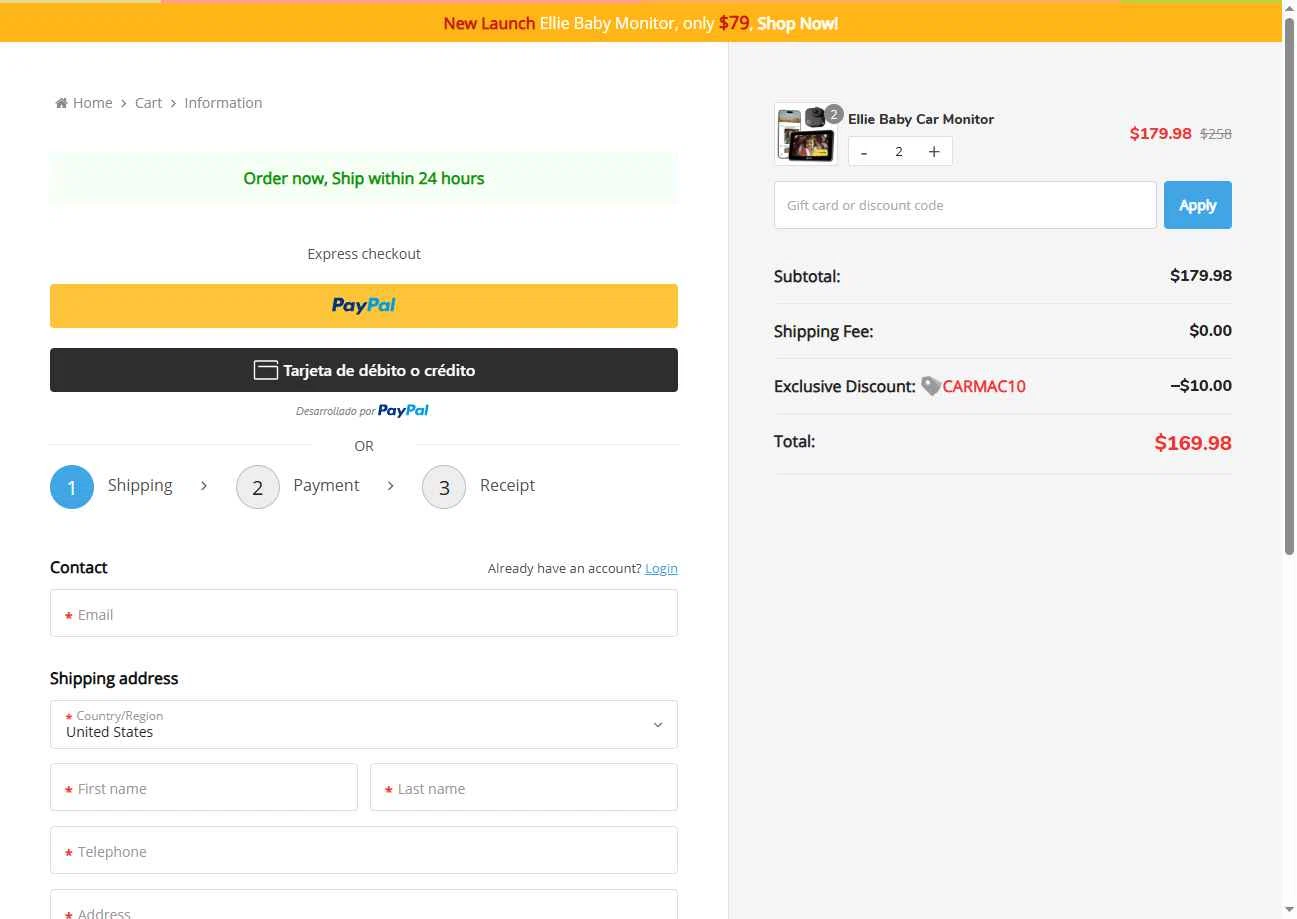Focus the Last name field
The width and height of the screenshot is (1297, 919).
(524, 787)
